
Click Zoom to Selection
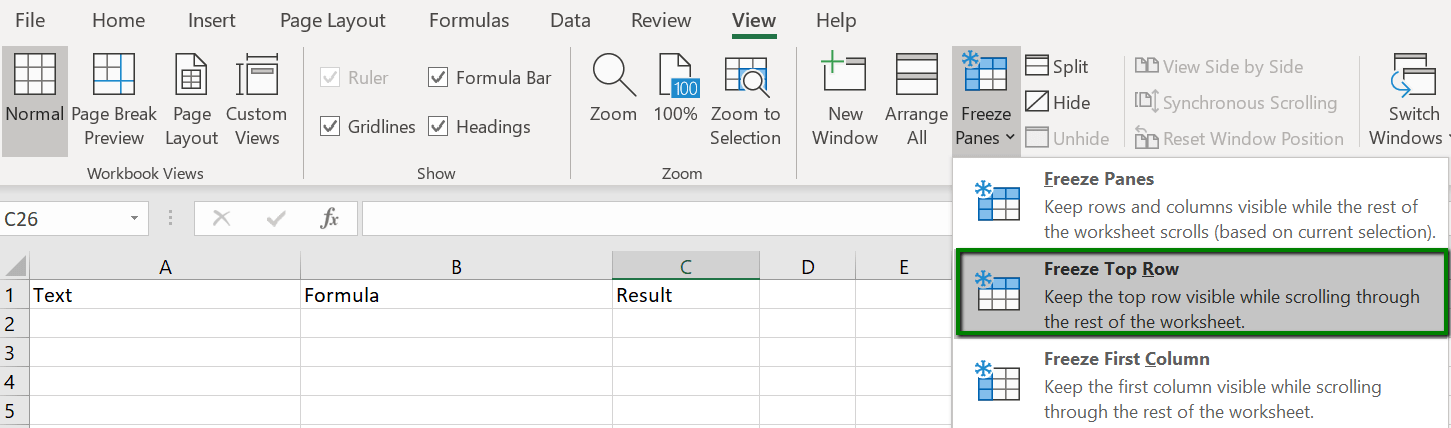pos(745,100)
